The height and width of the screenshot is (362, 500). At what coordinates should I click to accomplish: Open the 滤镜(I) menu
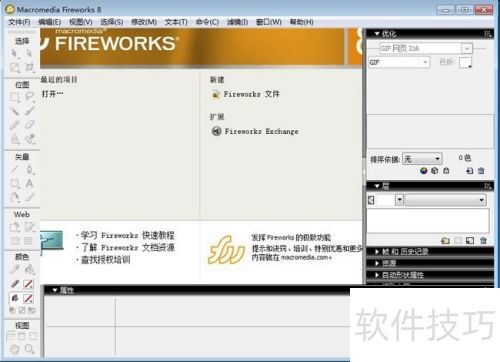tap(237, 22)
